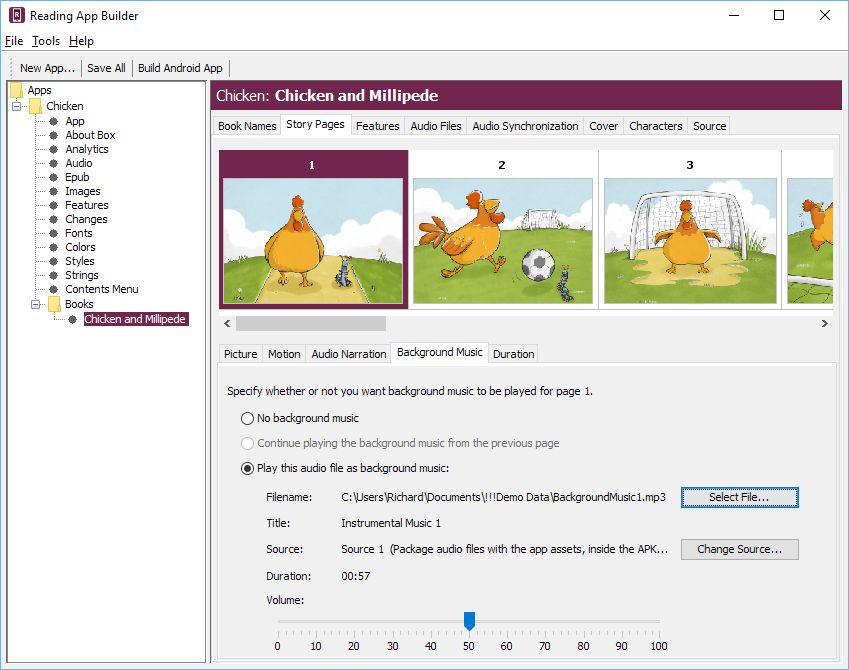Viewport: 849px width, 670px height.
Task: Click Build Android App toolbar button
Action: tap(180, 68)
